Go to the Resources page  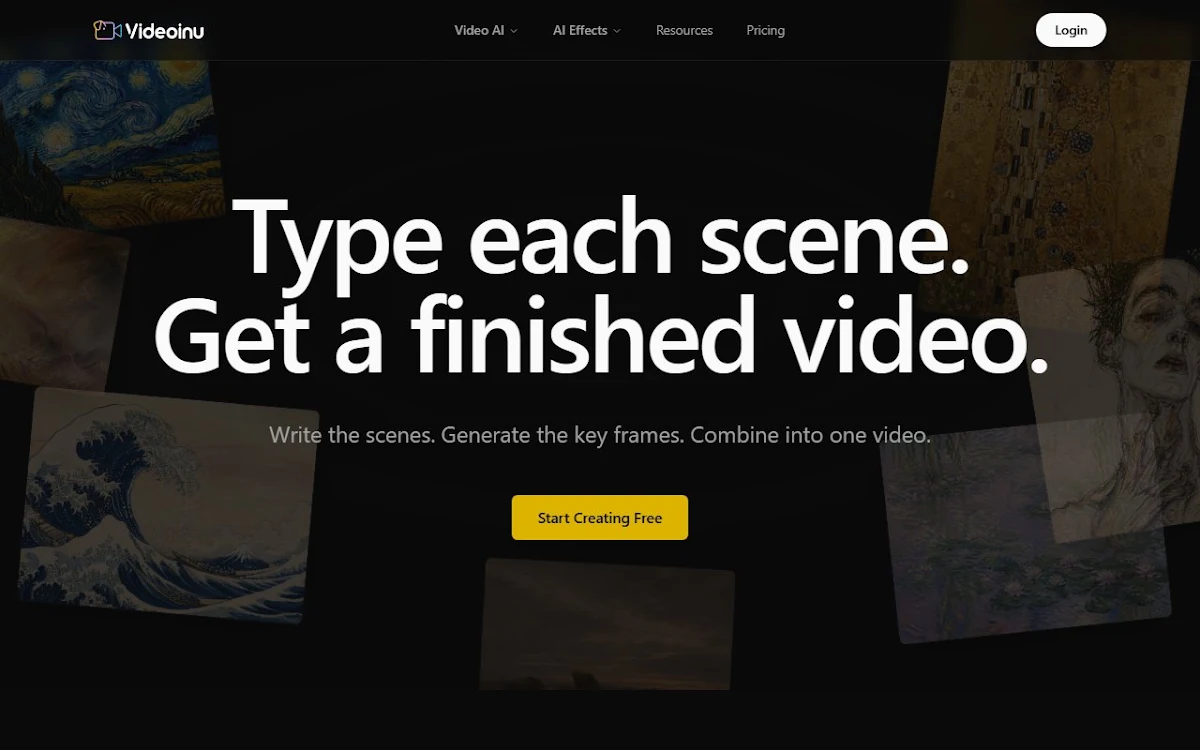coord(684,30)
